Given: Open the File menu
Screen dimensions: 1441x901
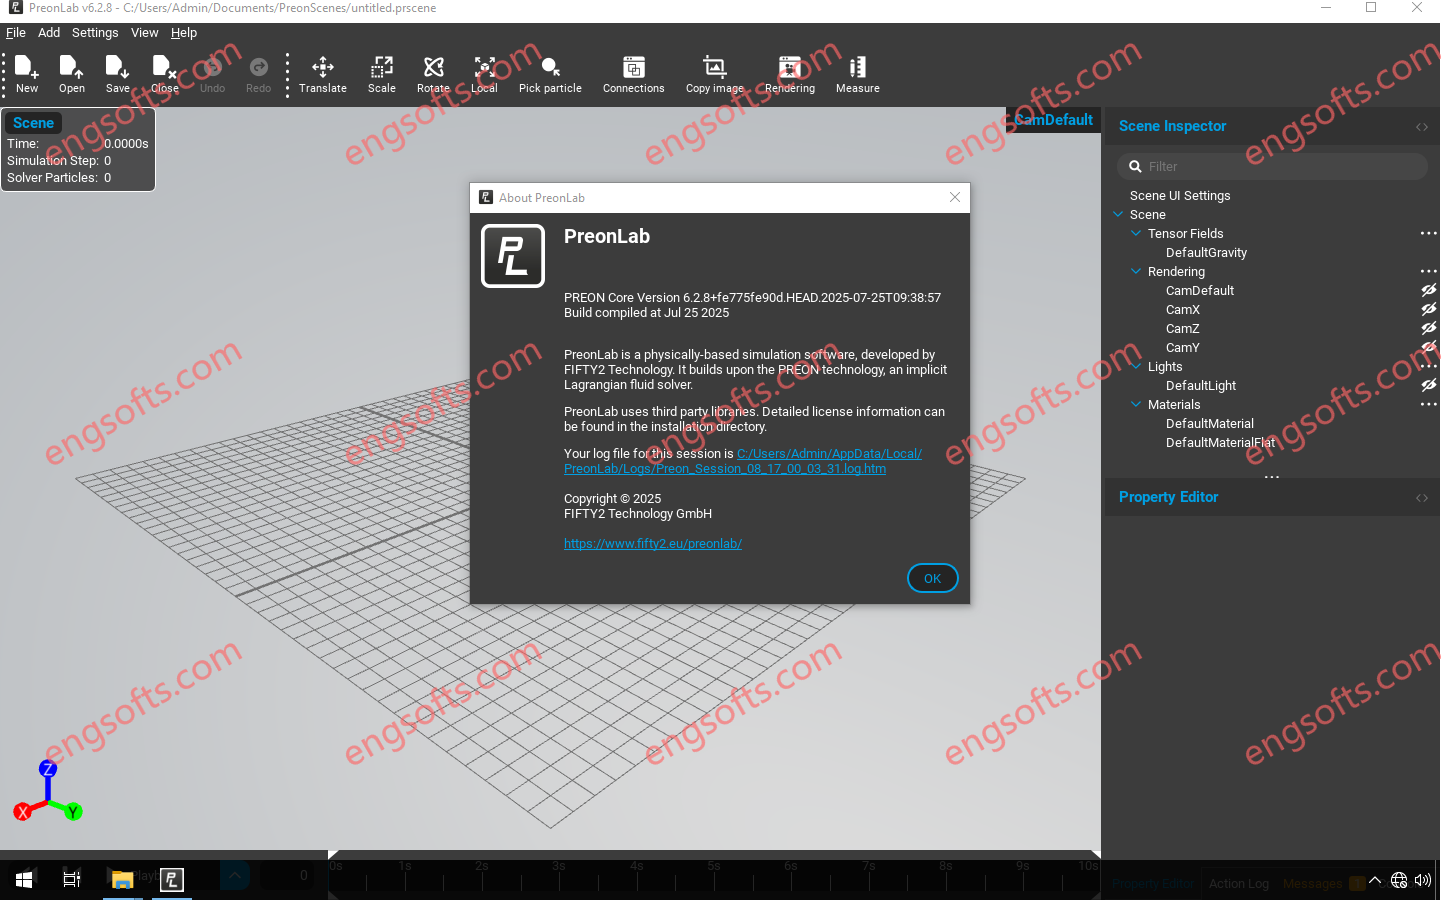Looking at the screenshot, I should coord(16,33).
